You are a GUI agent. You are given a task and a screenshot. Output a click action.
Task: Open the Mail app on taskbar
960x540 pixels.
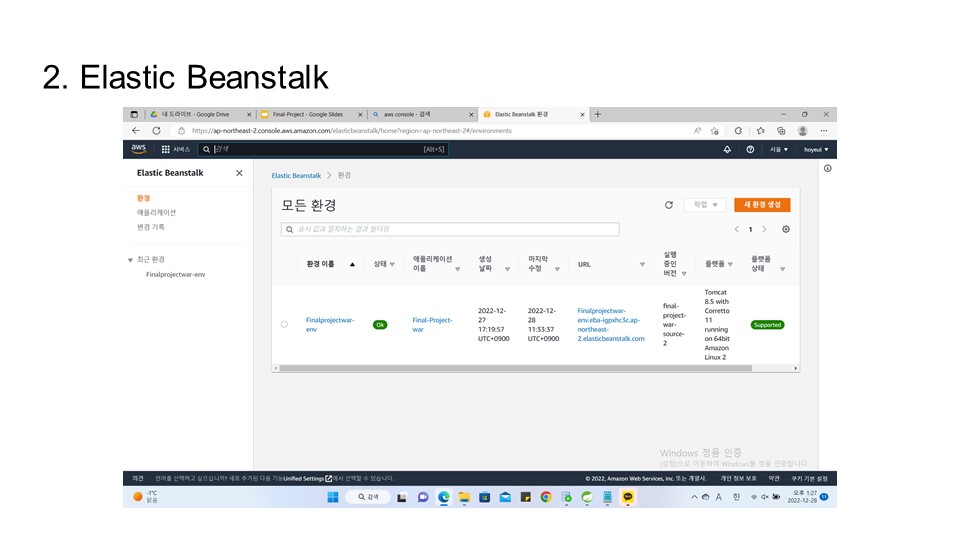tap(504, 497)
